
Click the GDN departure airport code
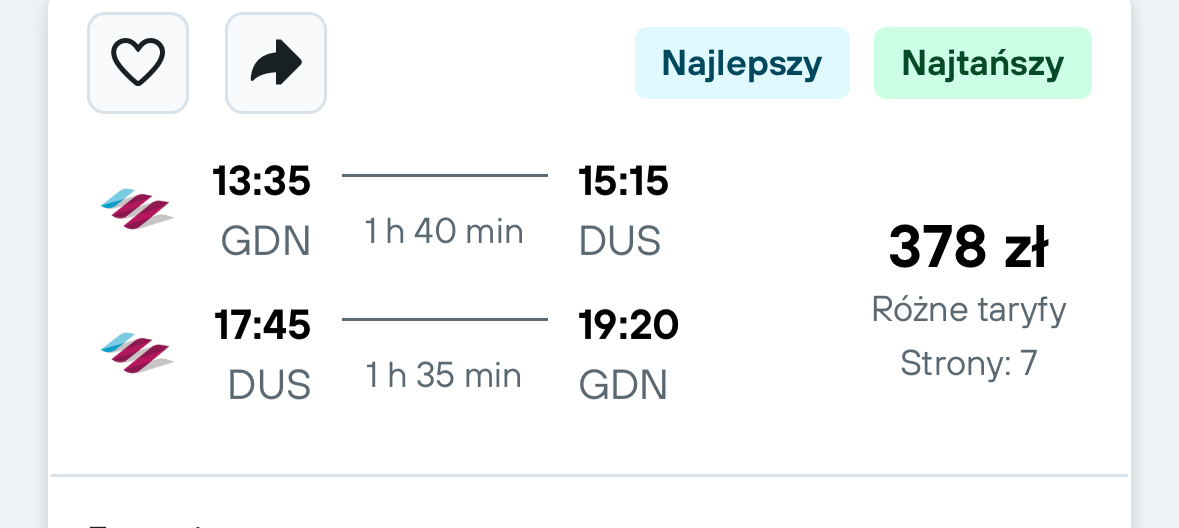(x=265, y=242)
